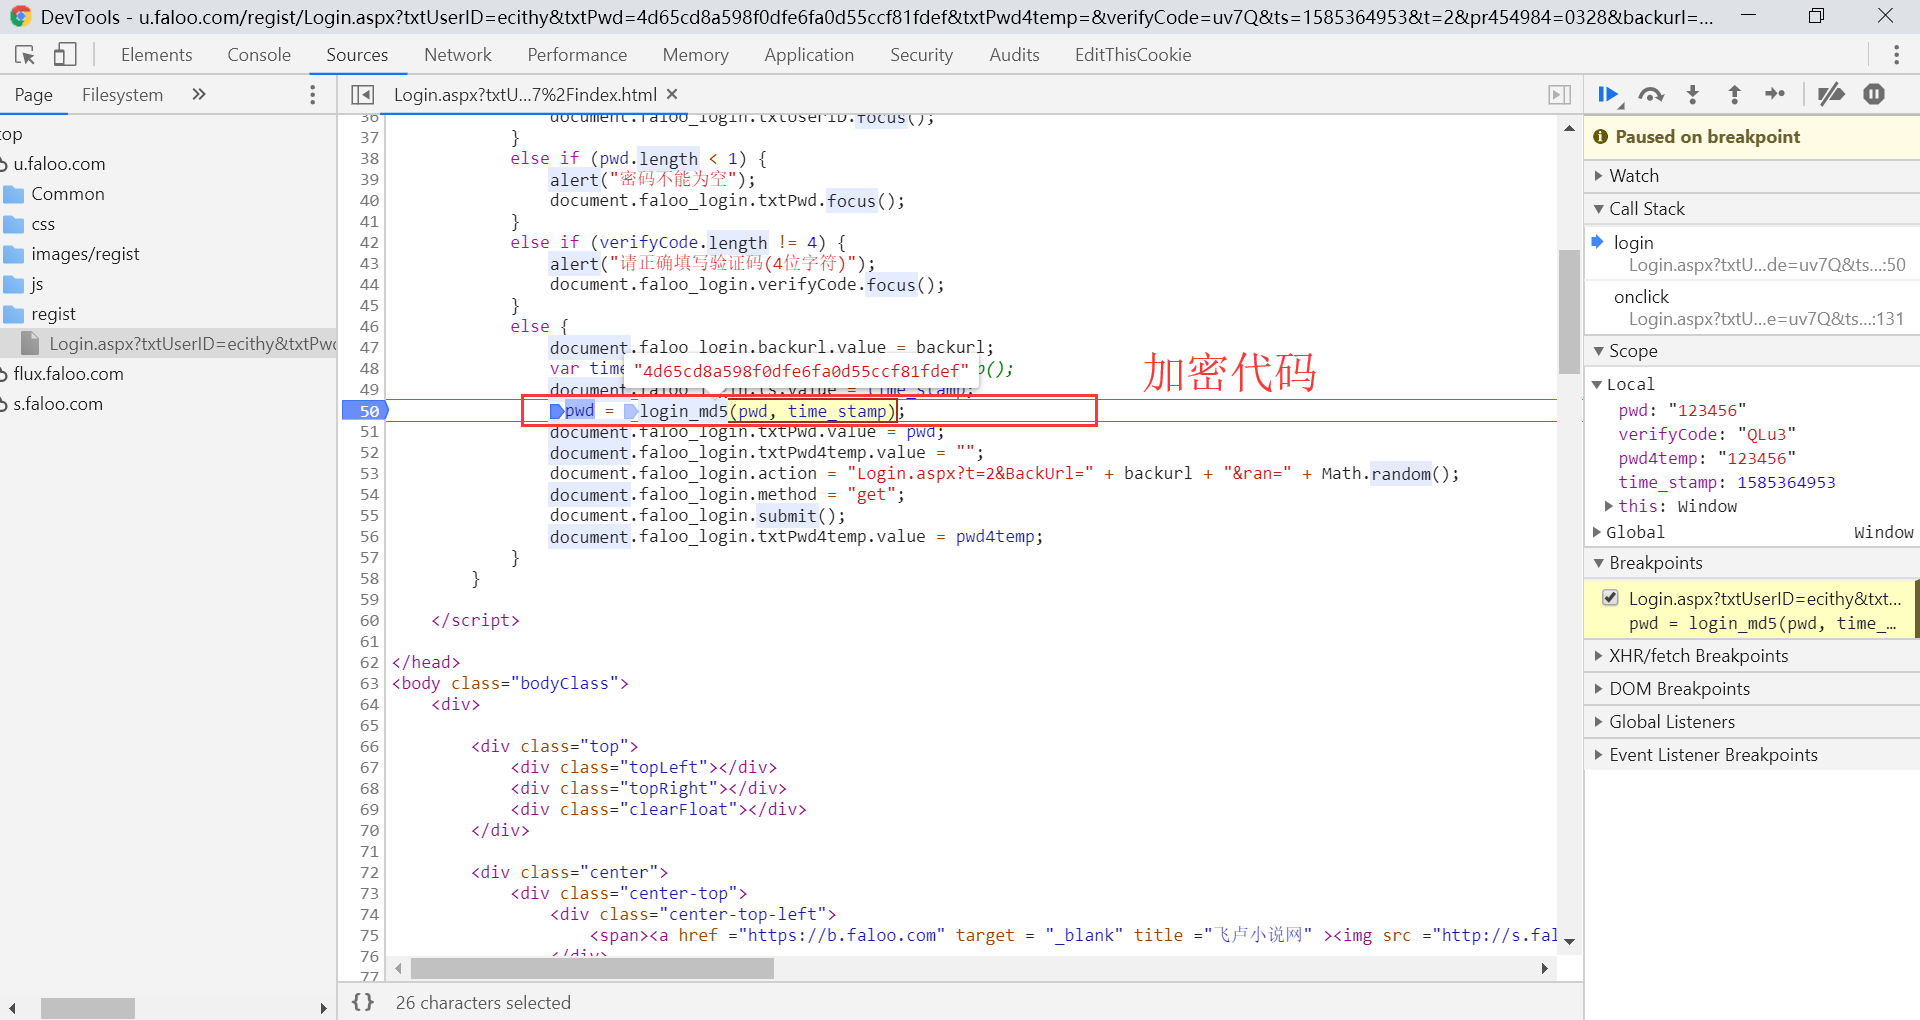The height and width of the screenshot is (1020, 1920).
Task: Open the EditThisCookie tab
Action: point(1133,55)
